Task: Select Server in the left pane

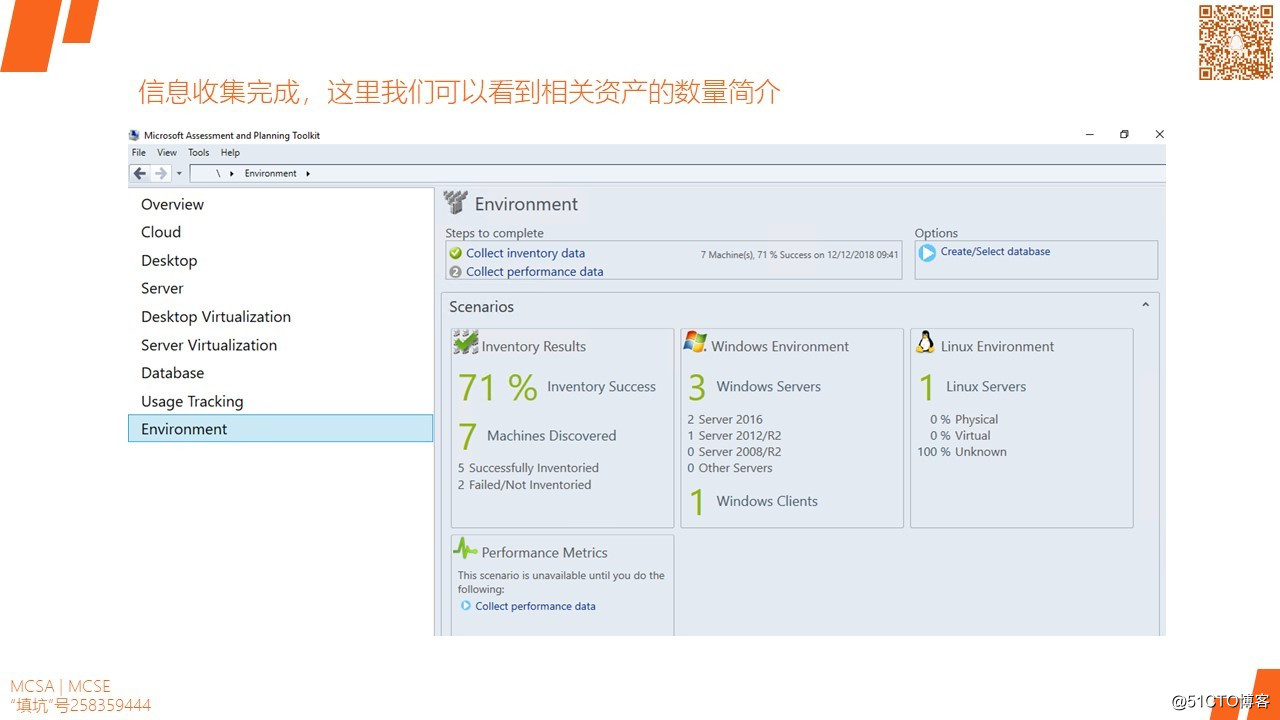Action: tap(280, 288)
